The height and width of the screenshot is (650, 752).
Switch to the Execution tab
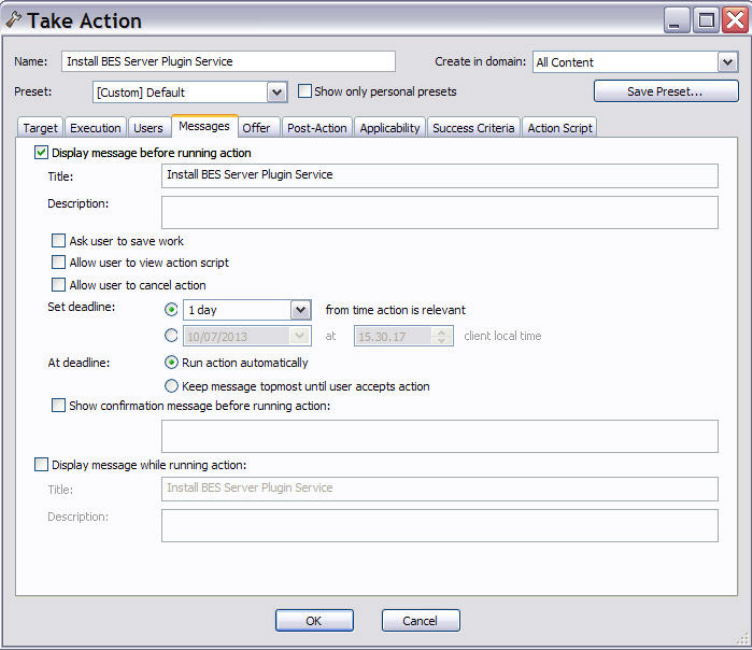tap(95, 128)
